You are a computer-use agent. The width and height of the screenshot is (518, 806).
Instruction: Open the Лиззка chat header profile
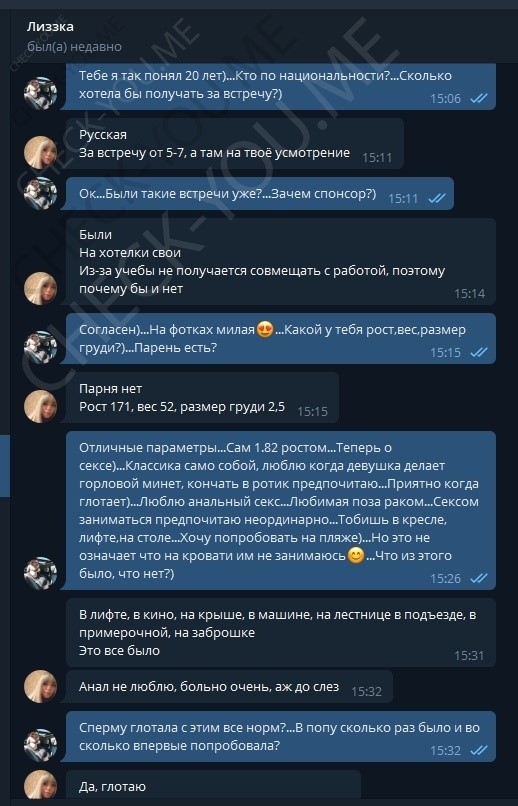click(x=50, y=27)
